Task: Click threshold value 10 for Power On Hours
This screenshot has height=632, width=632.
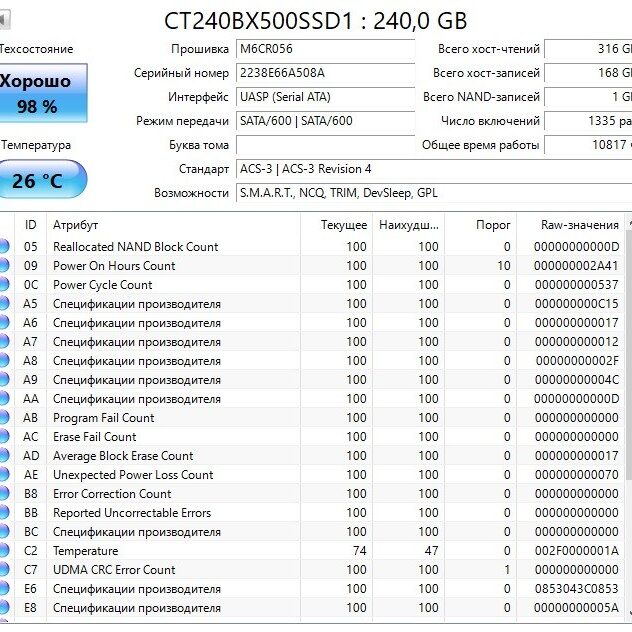Action: [x=504, y=266]
